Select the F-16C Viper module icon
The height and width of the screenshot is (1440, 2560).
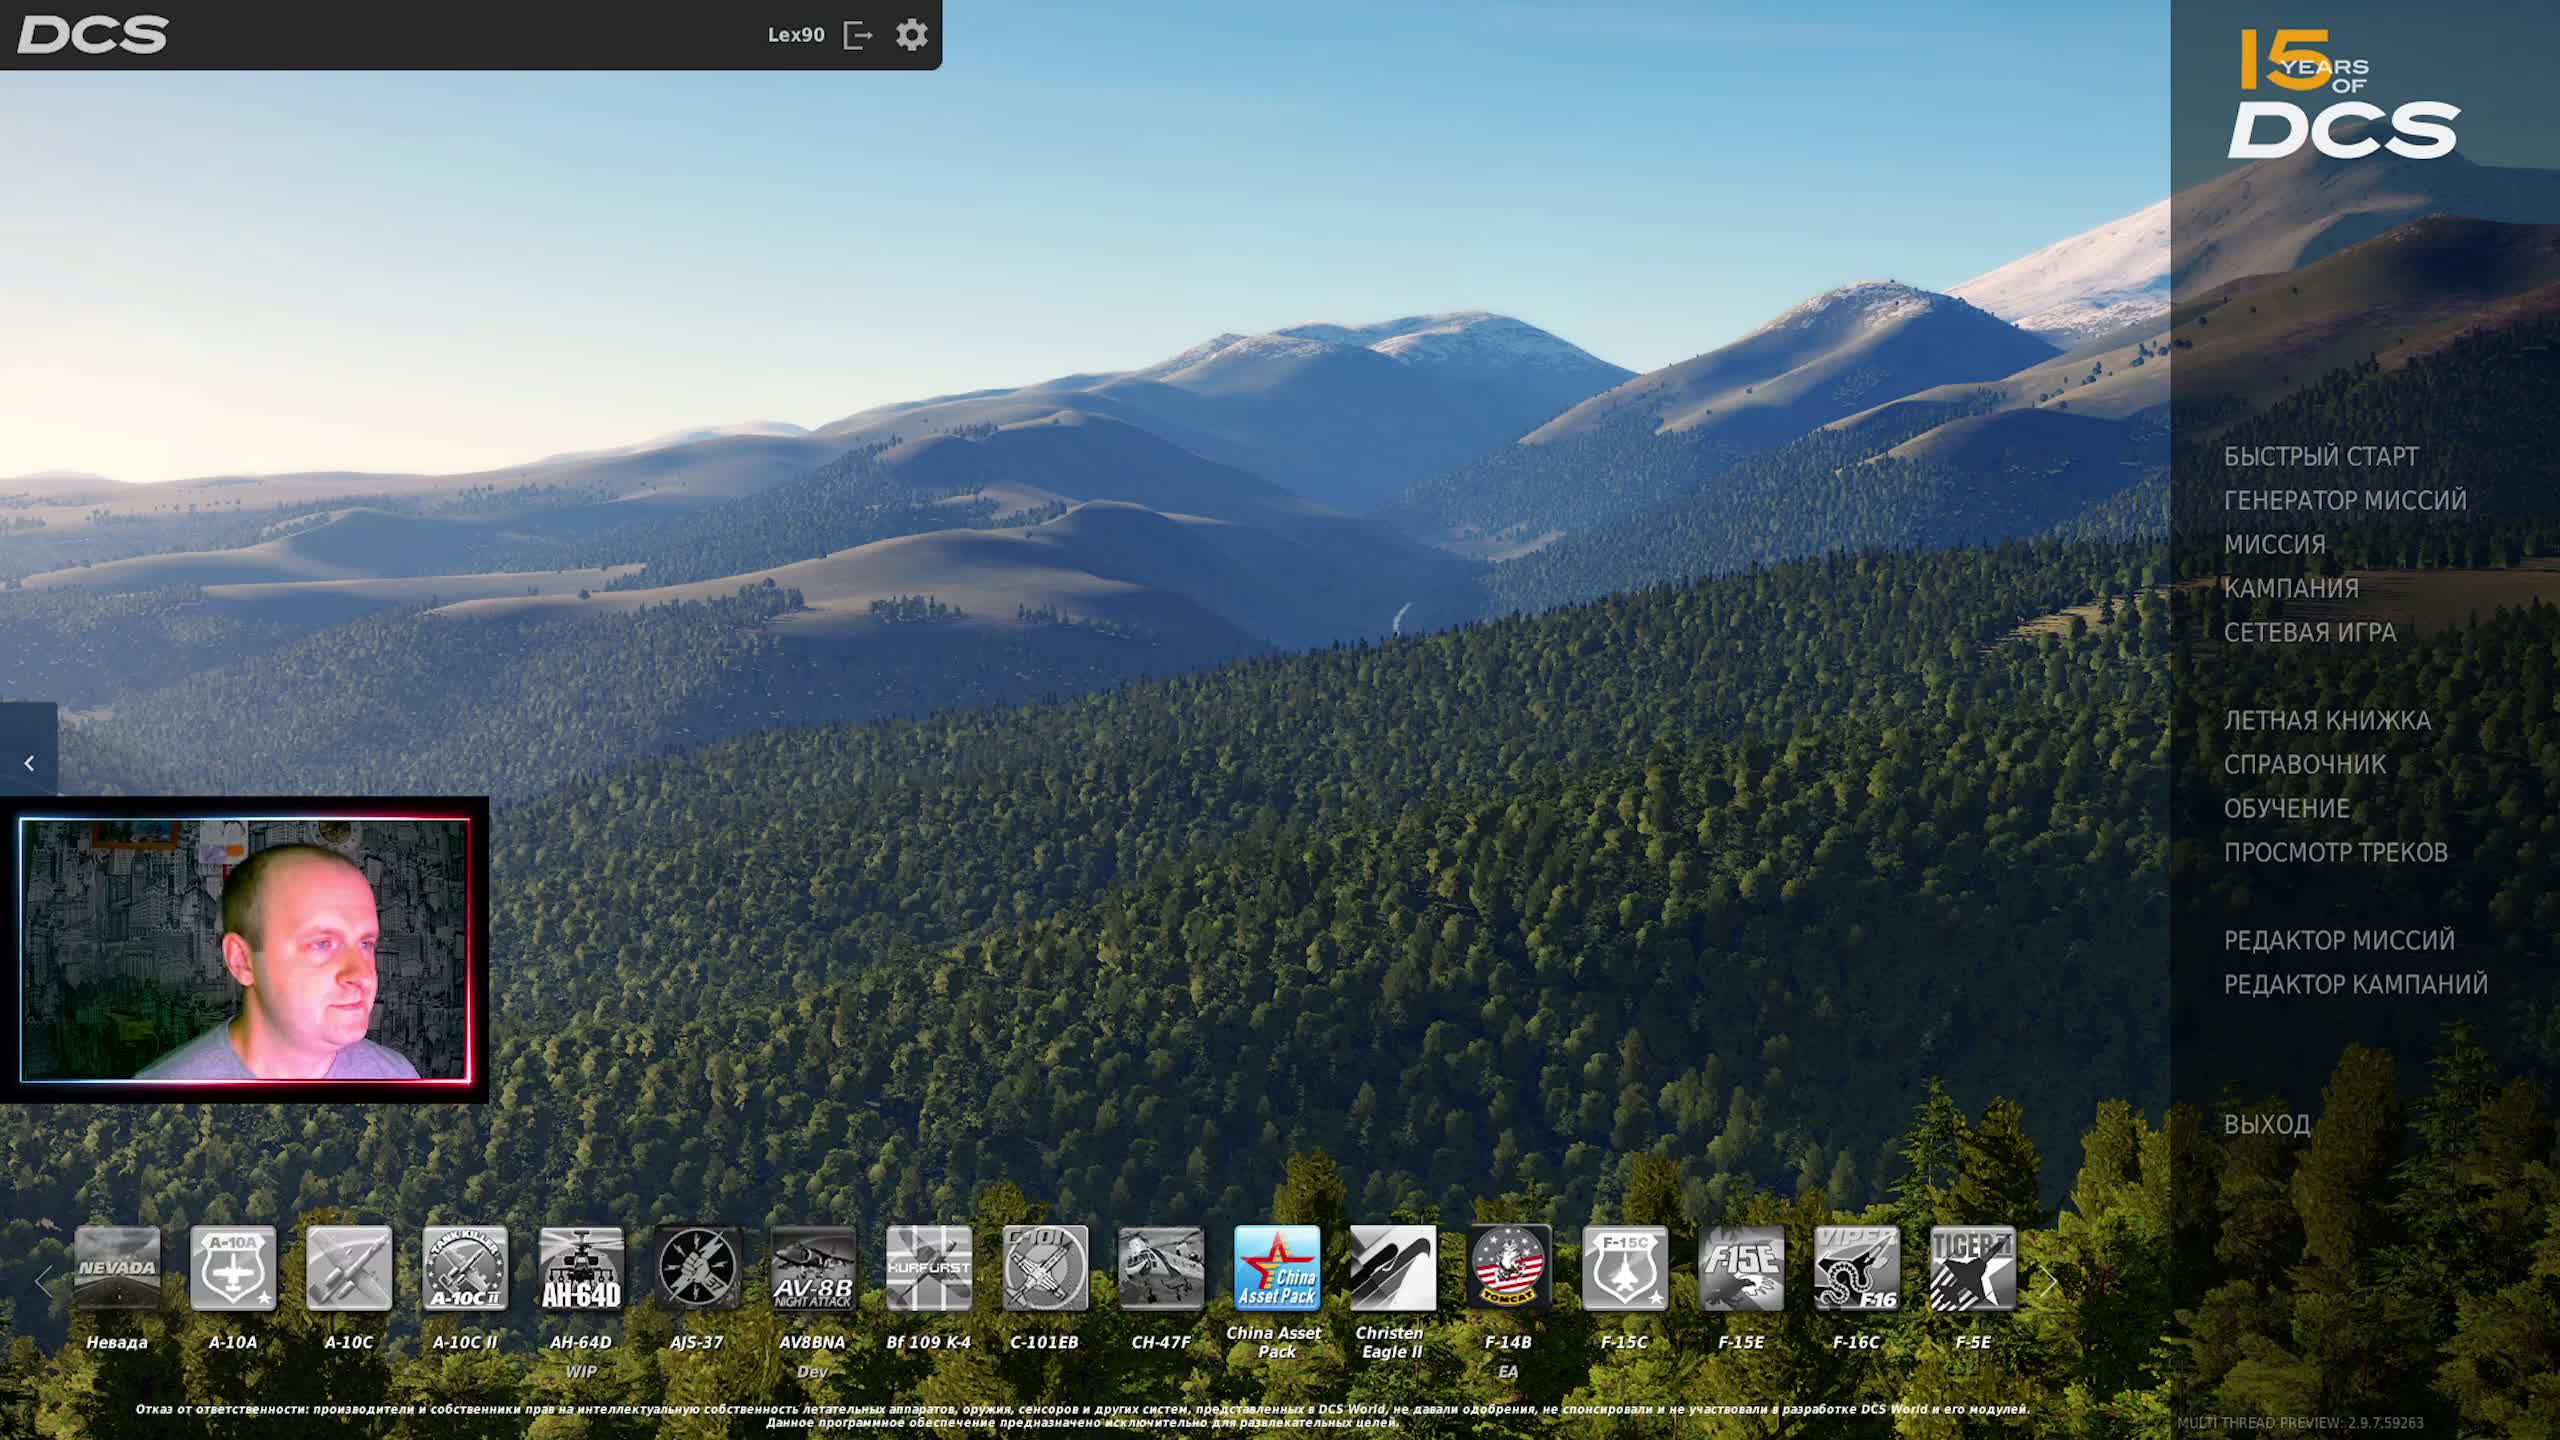tap(1856, 1268)
